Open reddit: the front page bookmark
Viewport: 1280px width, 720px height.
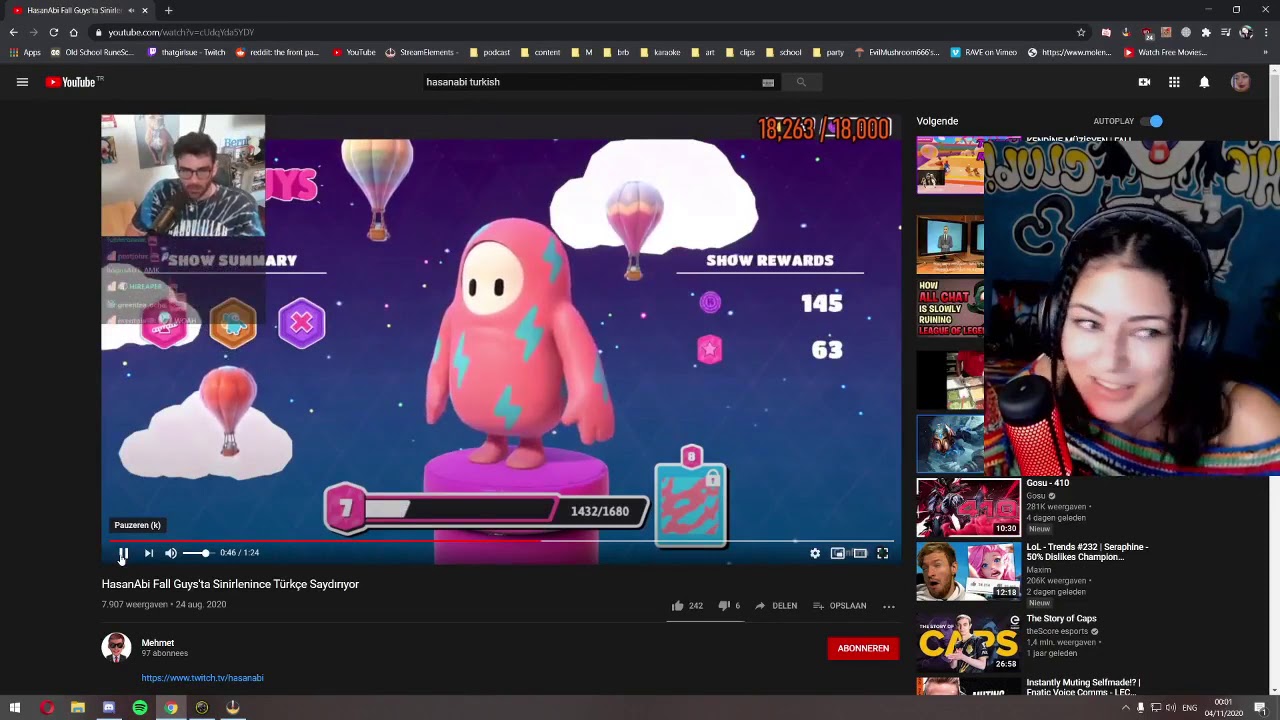[277, 52]
